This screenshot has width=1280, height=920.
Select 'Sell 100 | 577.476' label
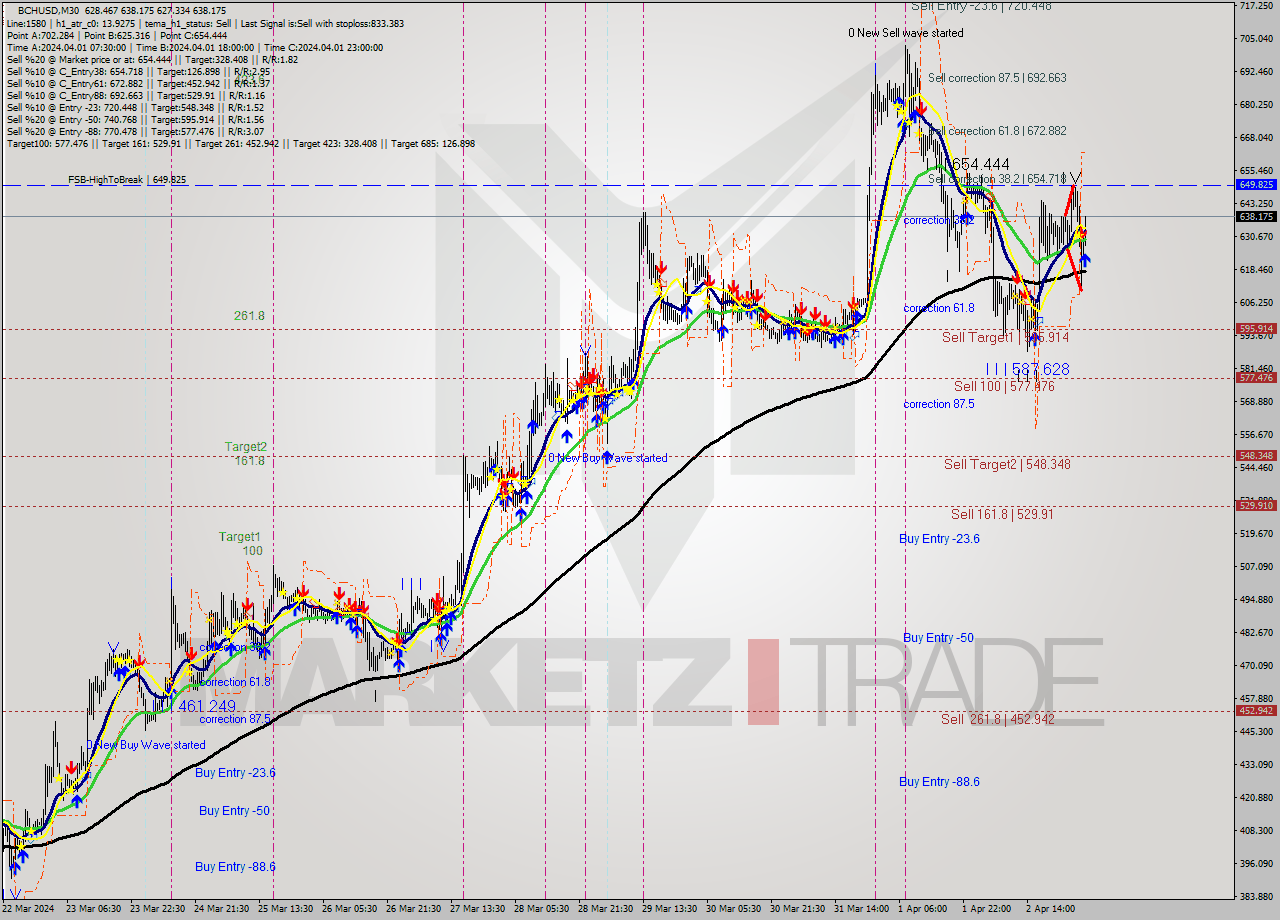(x=1004, y=386)
